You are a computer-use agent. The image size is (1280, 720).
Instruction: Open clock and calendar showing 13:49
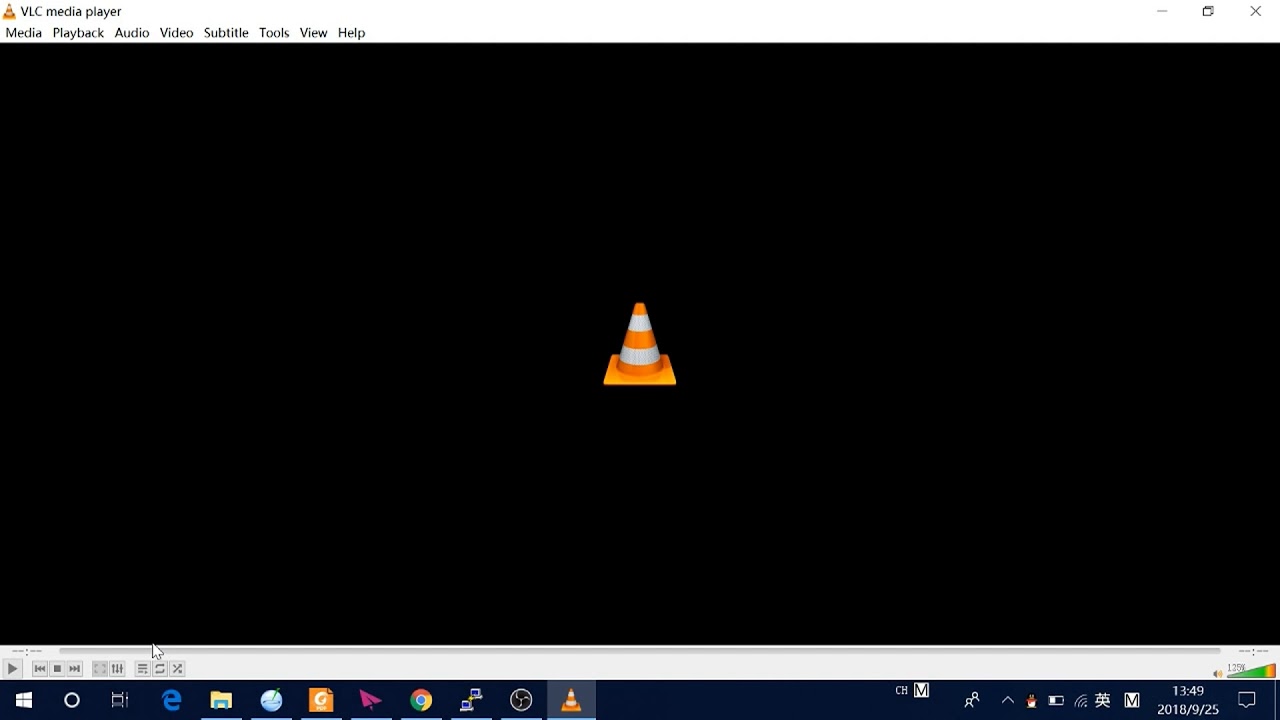(1188, 700)
